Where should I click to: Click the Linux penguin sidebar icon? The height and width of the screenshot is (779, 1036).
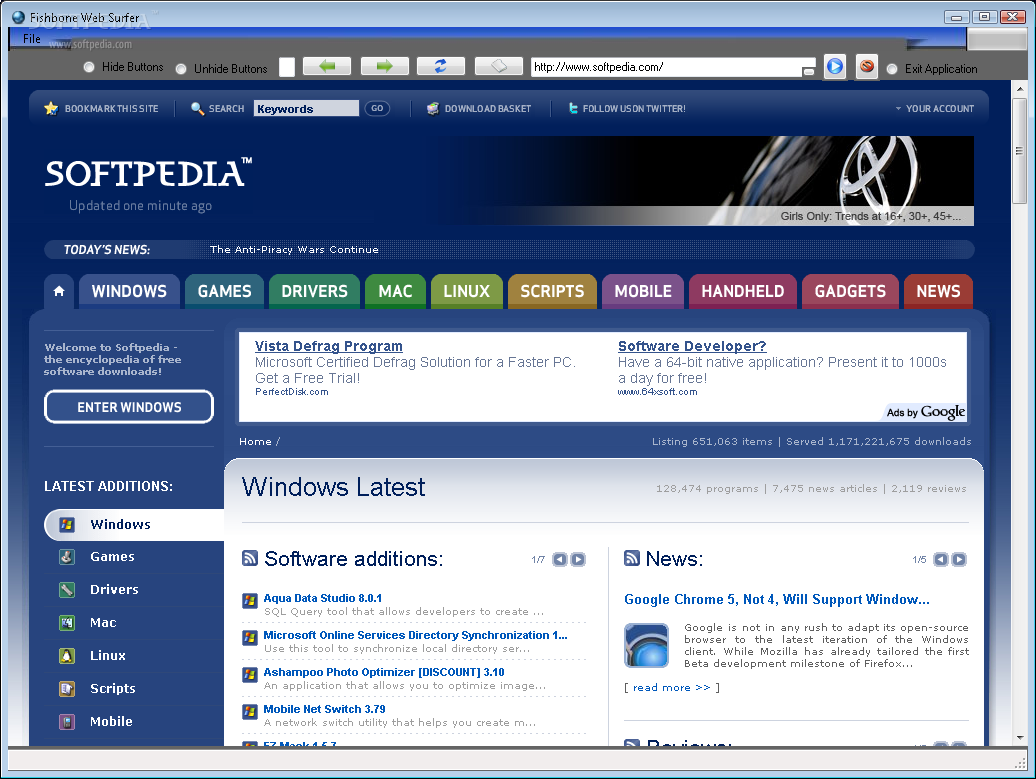[x=67, y=655]
